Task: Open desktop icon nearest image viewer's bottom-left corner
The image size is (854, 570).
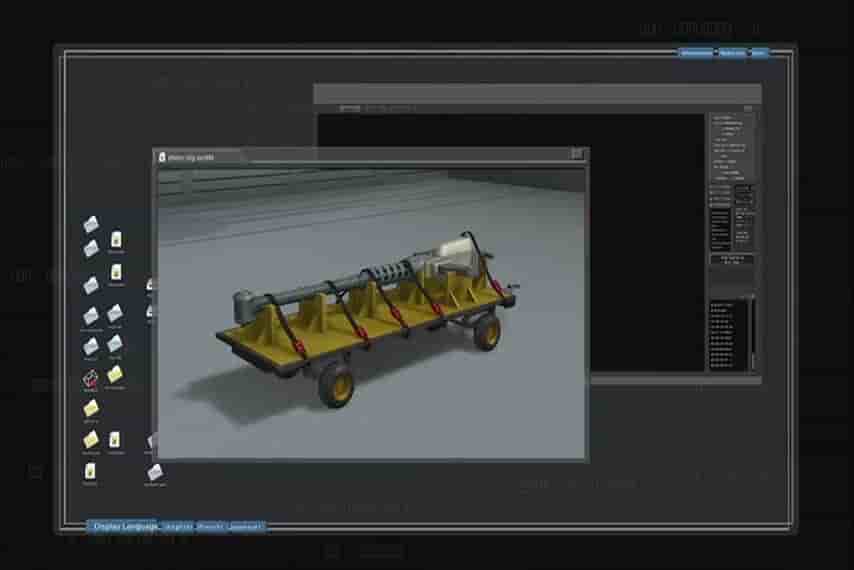Action: [x=154, y=472]
